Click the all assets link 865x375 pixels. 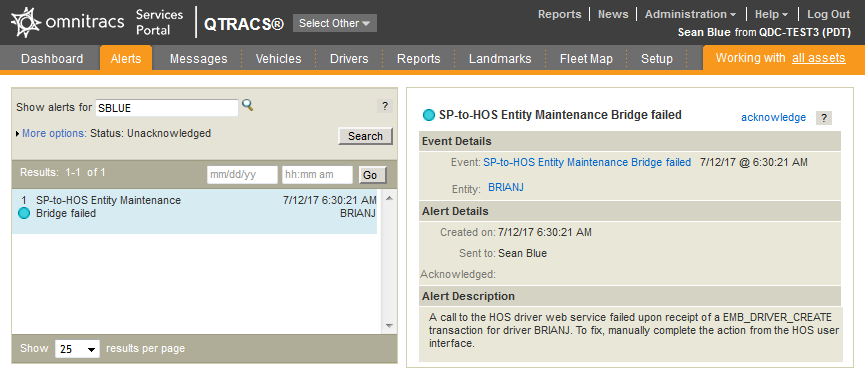pos(819,58)
